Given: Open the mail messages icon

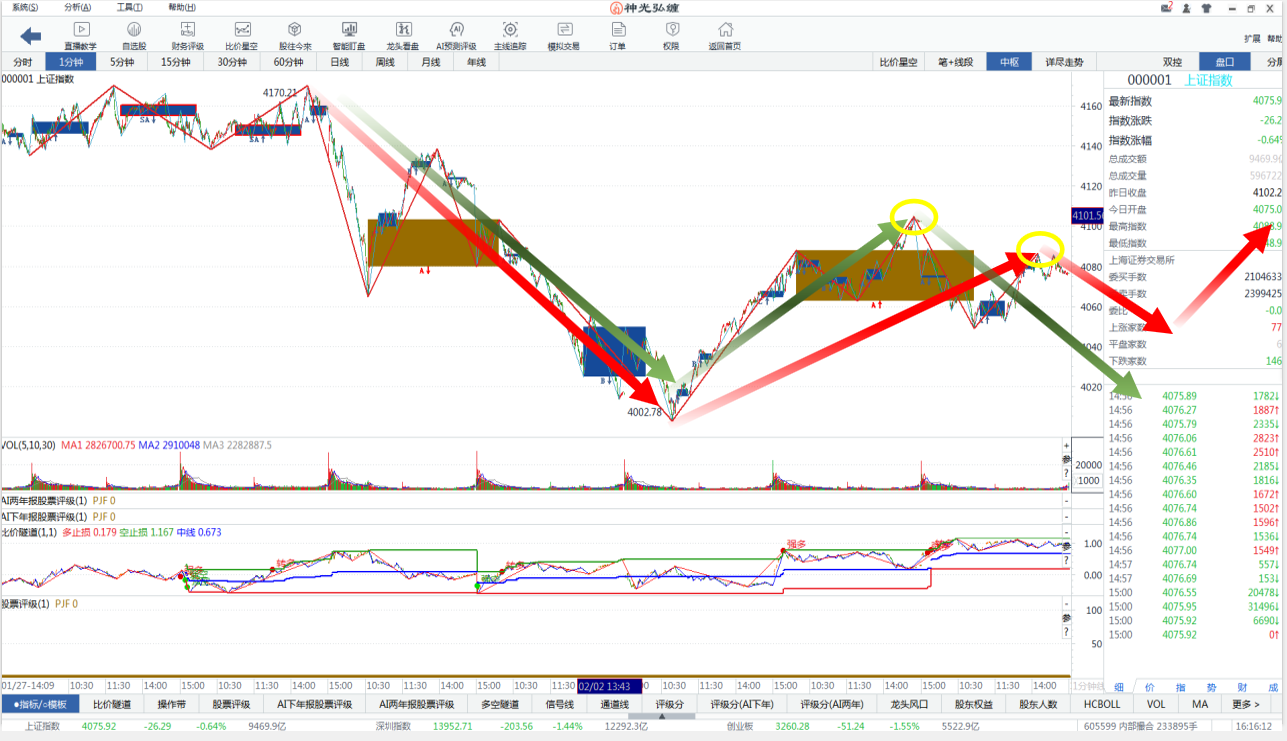Looking at the screenshot, I should click(x=1167, y=8).
